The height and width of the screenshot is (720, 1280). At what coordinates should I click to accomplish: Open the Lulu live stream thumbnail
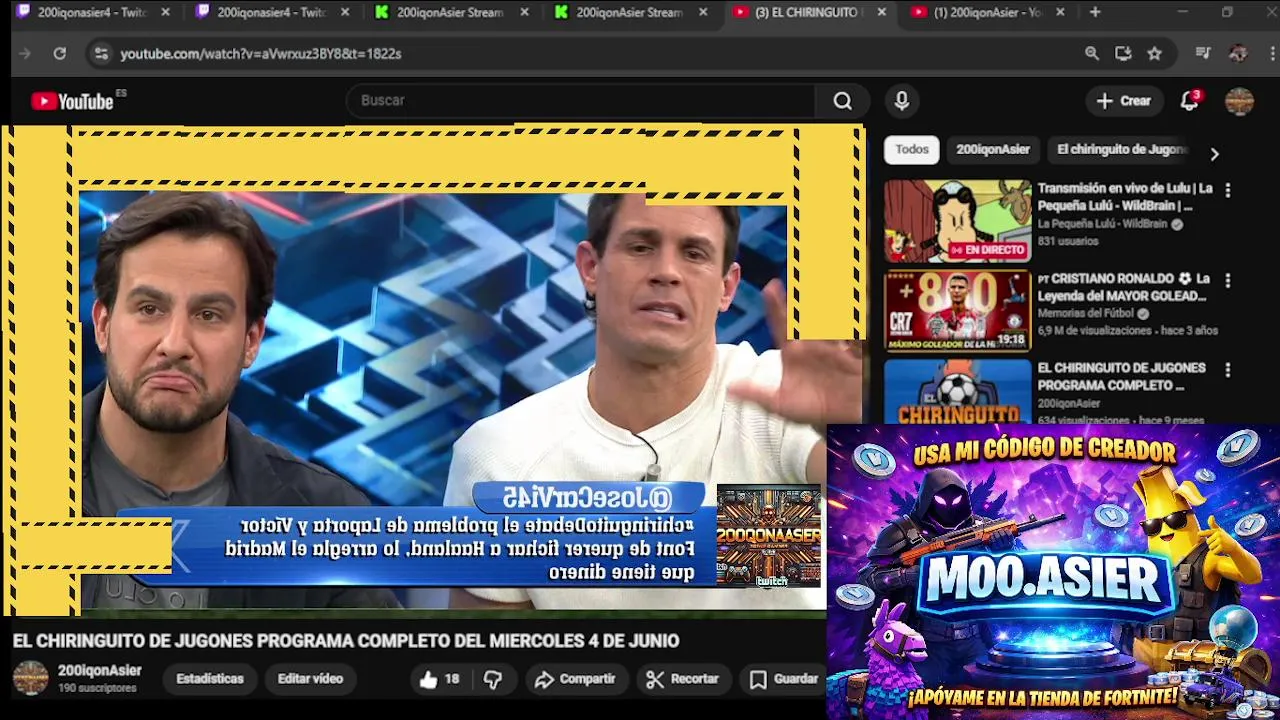957,221
